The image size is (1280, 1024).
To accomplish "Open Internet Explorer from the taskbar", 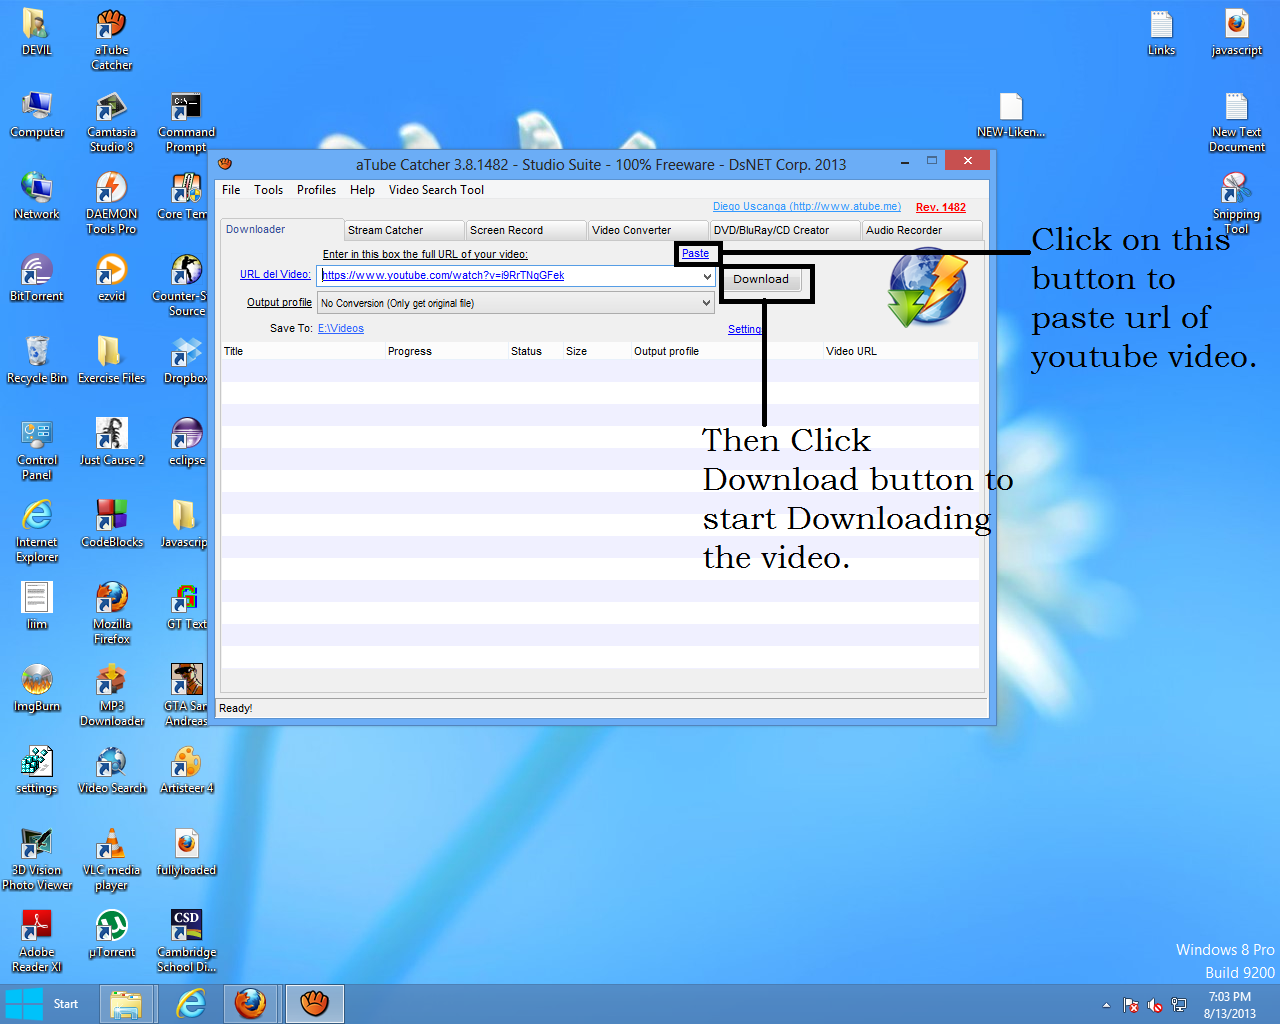I will click(190, 1004).
